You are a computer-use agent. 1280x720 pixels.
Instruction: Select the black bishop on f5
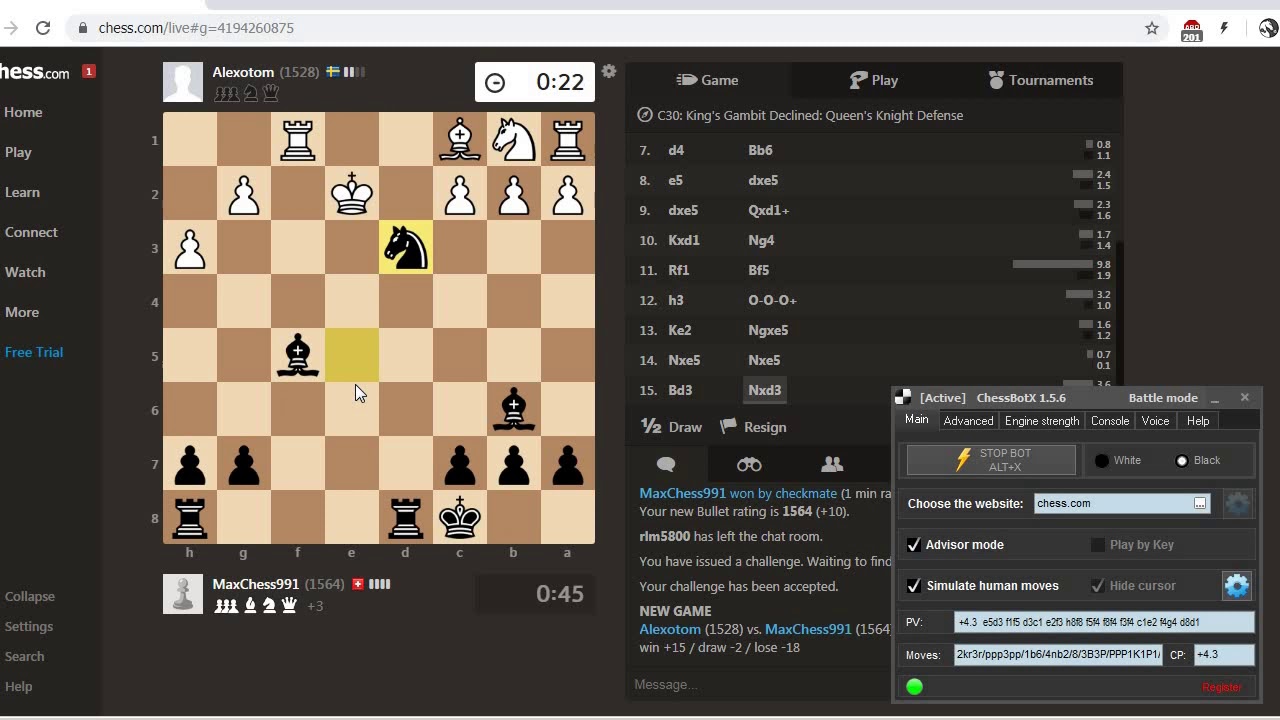(x=298, y=356)
